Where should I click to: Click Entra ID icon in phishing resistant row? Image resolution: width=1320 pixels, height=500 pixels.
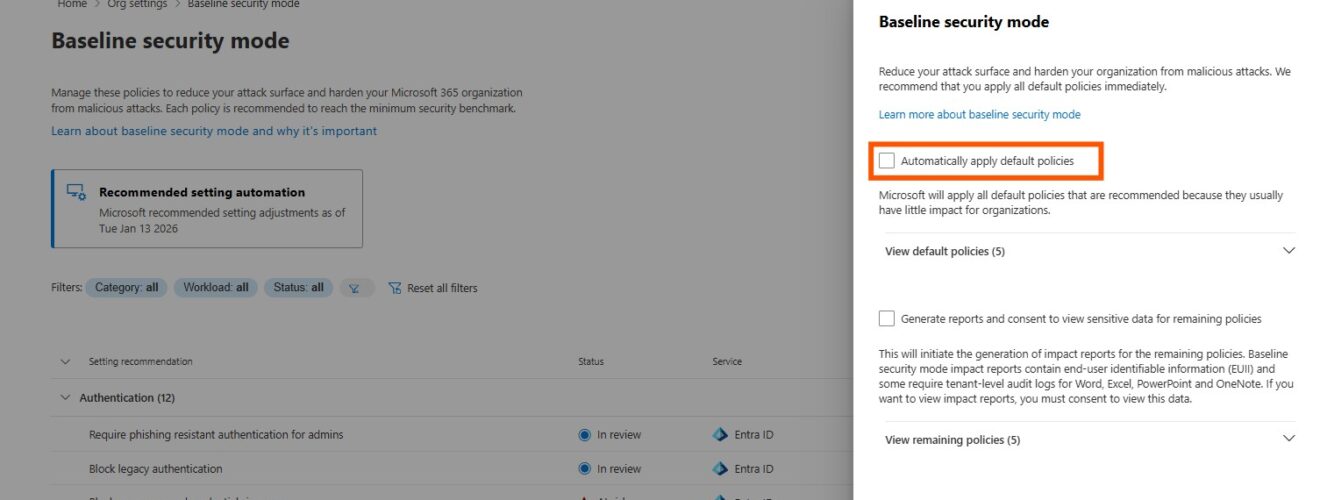tap(720, 435)
